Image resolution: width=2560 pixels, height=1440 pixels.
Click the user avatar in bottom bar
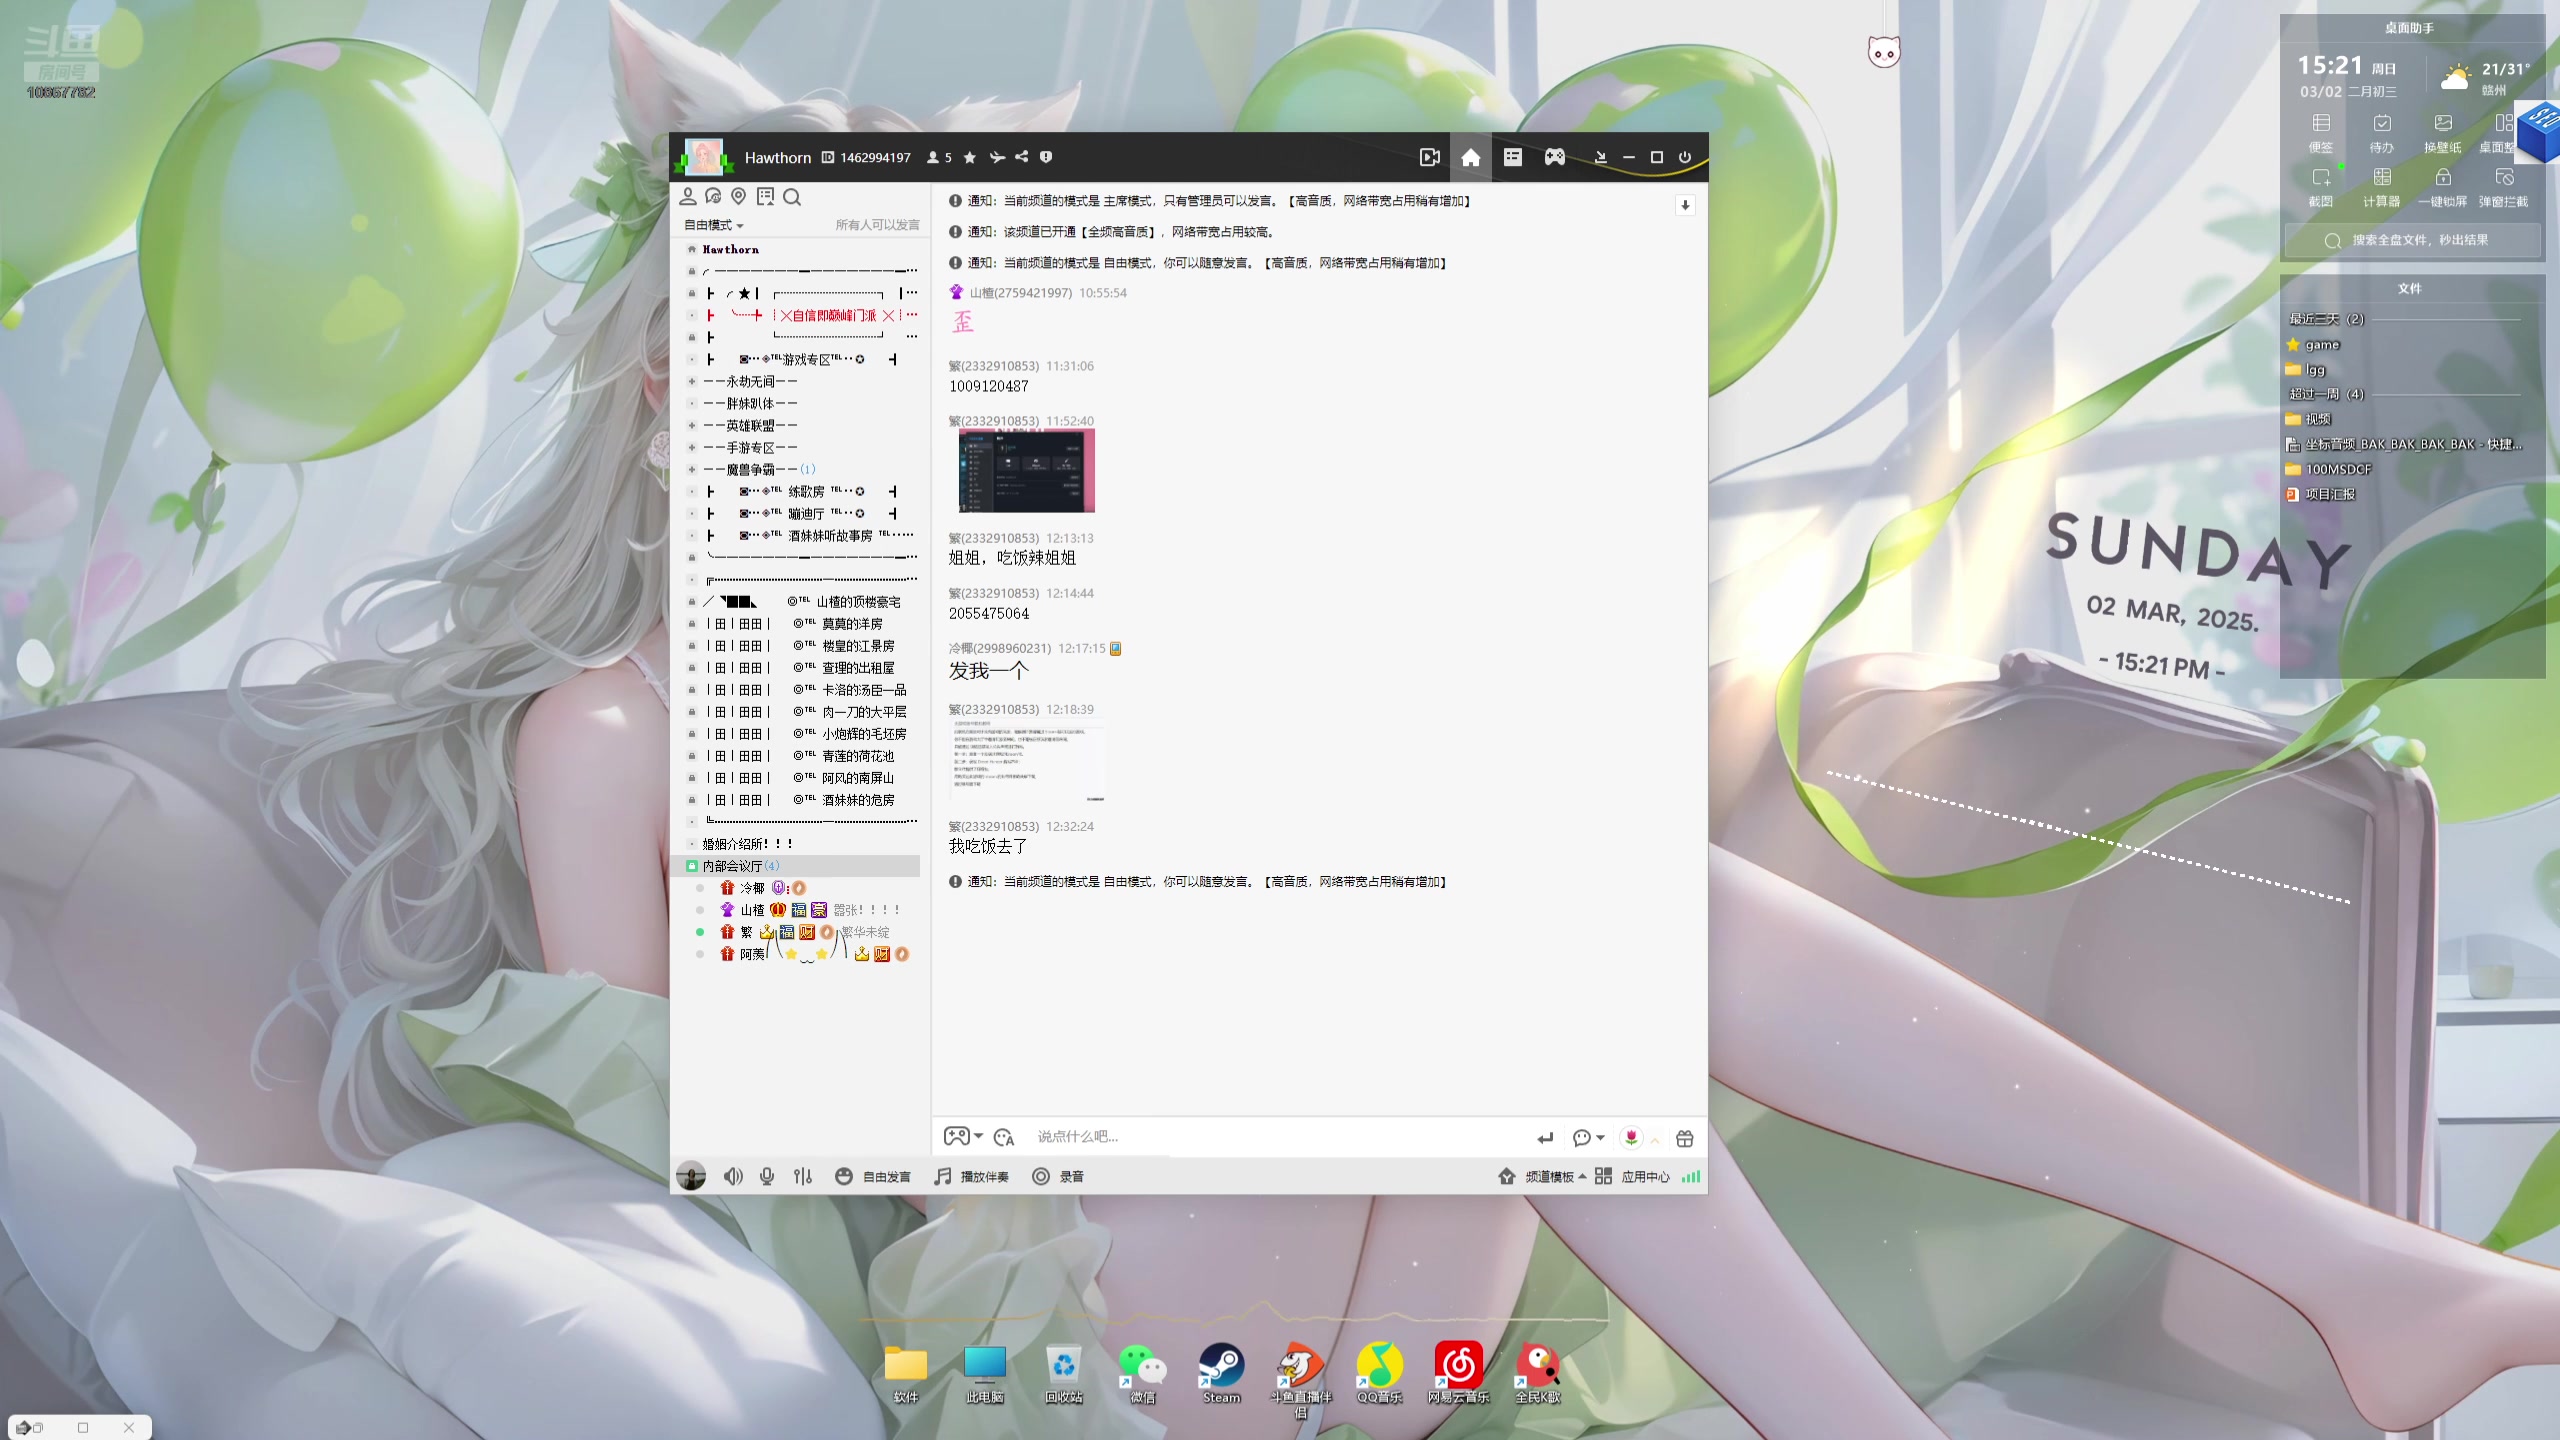690,1175
